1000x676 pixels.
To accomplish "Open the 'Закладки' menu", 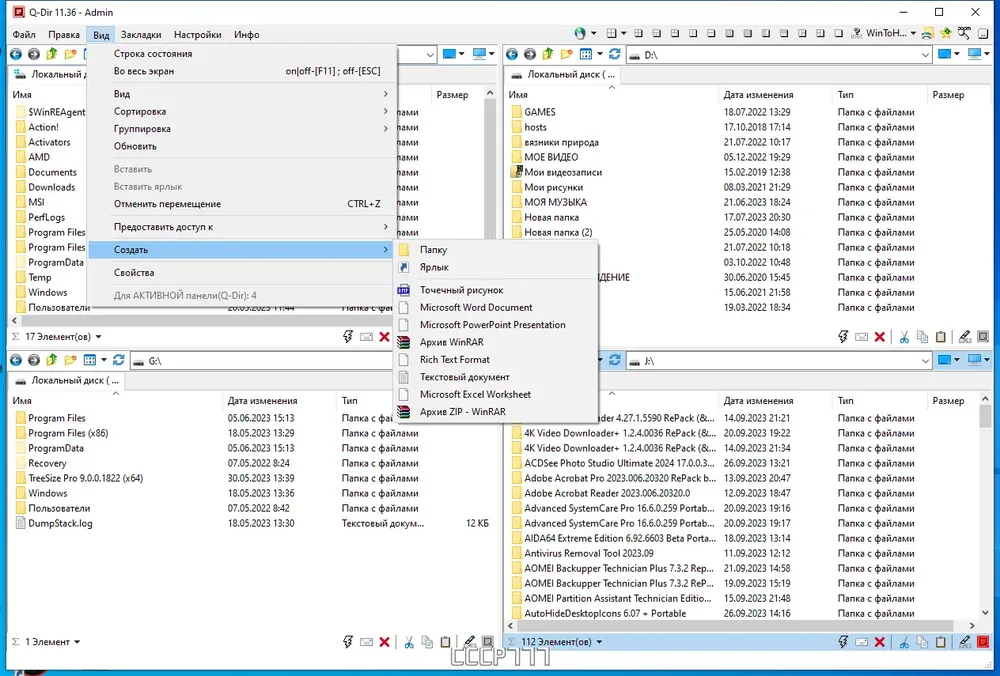I will coord(141,34).
